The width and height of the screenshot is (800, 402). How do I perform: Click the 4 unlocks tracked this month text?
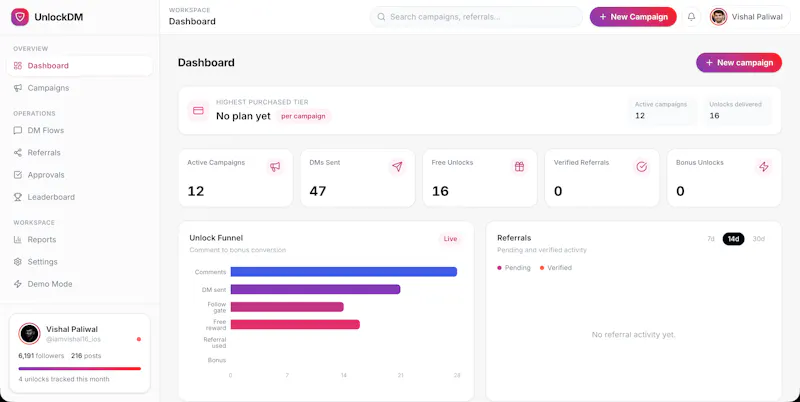[x=64, y=379]
